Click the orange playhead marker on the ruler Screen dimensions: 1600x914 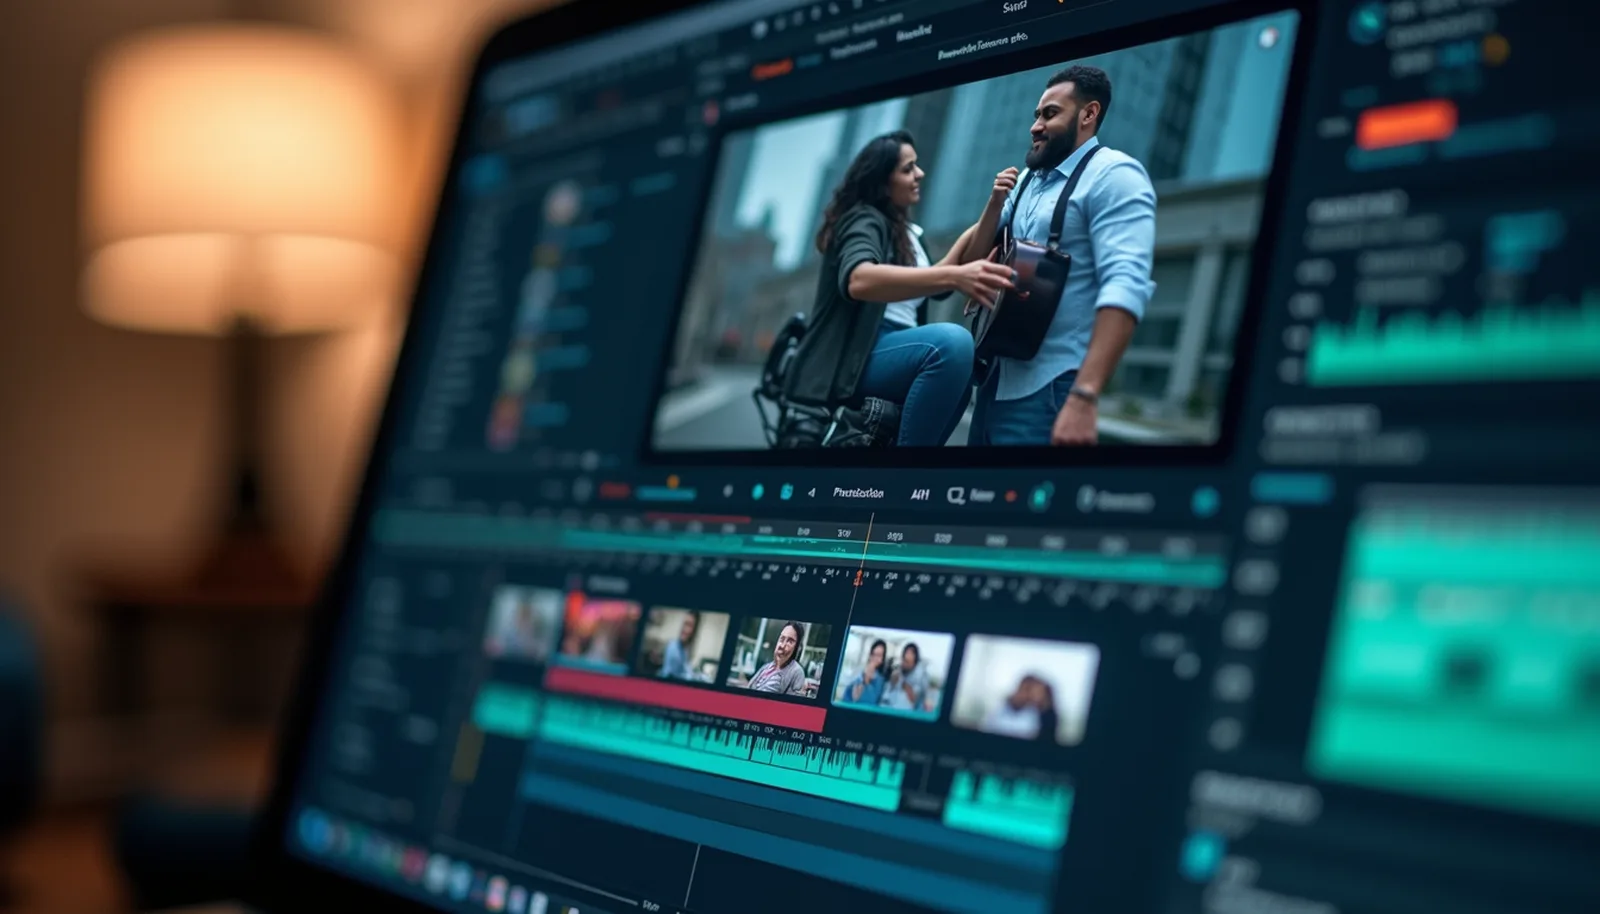point(858,577)
